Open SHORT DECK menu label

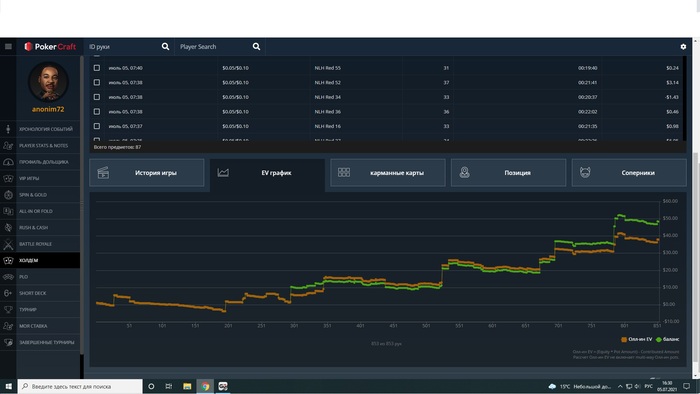tap(32, 293)
